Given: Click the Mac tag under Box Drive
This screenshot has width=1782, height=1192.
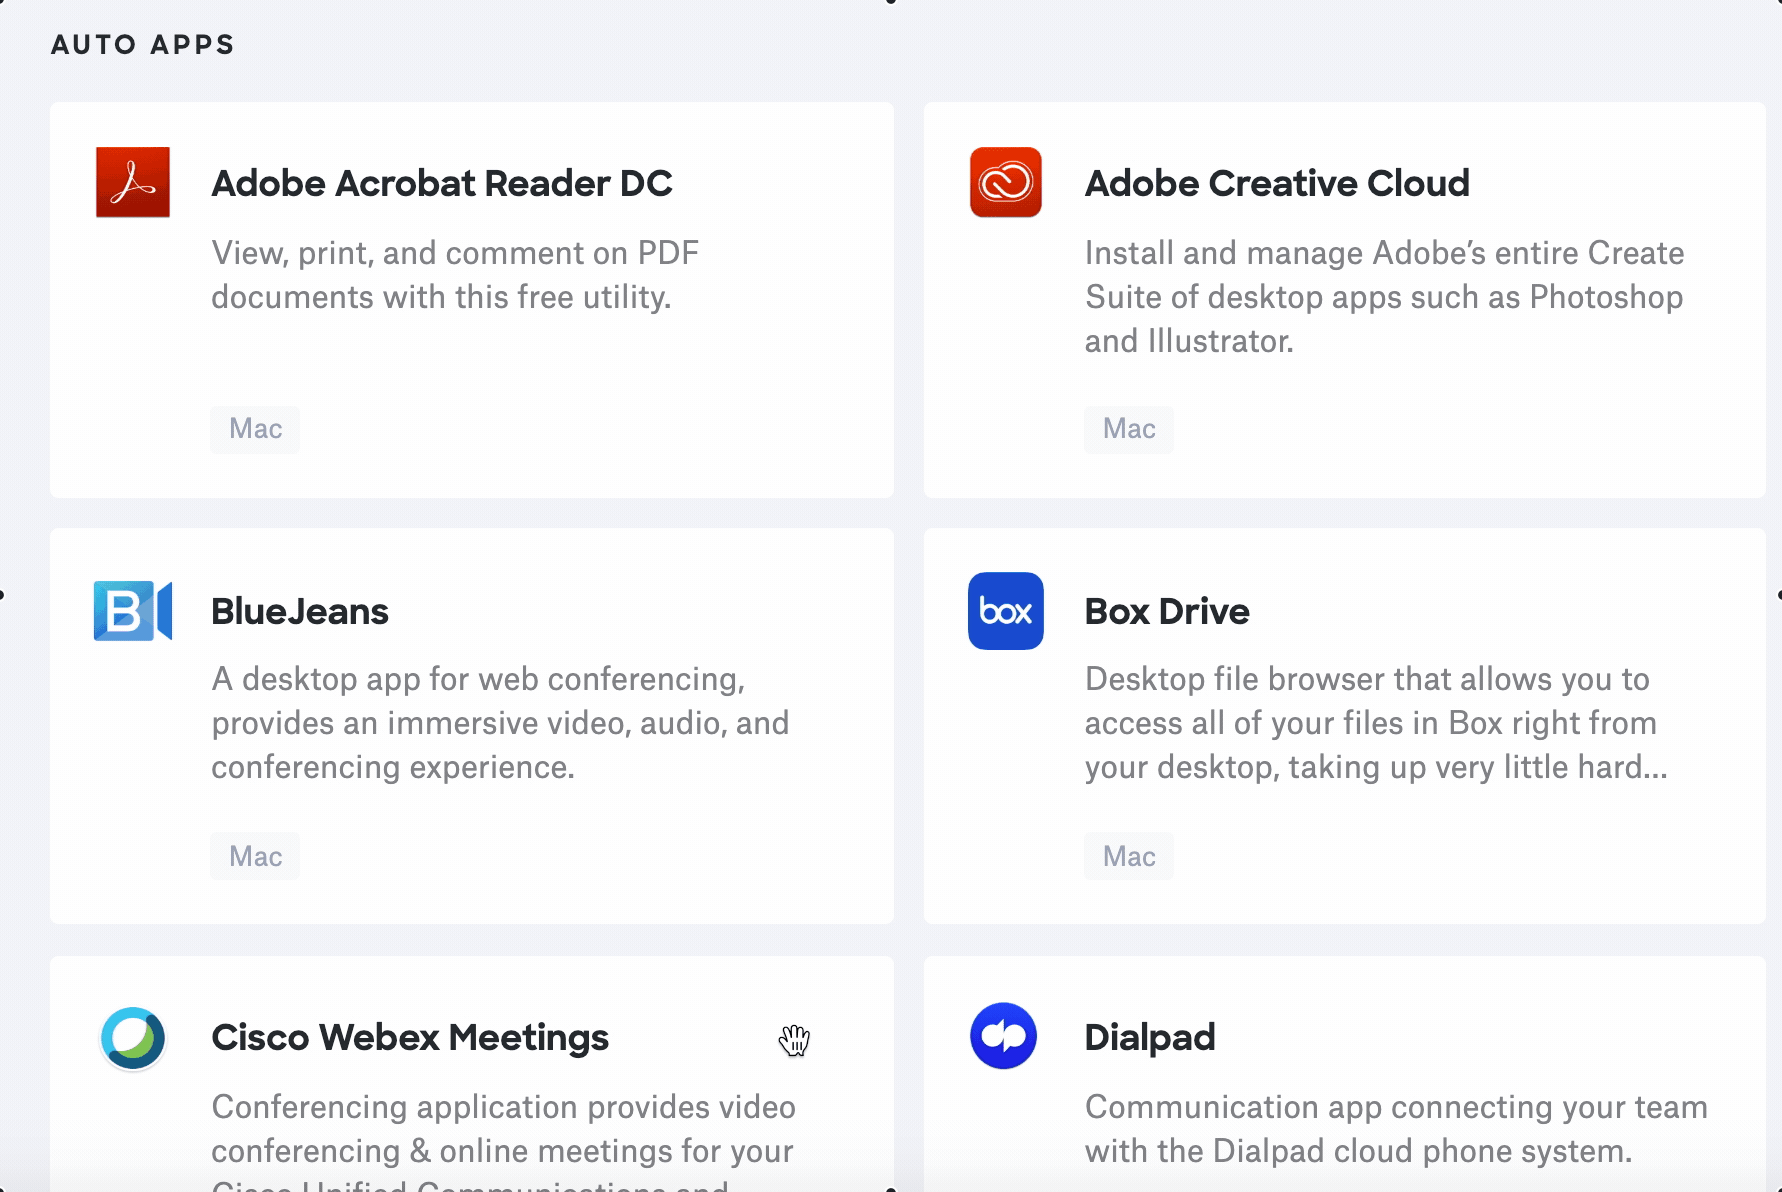Looking at the screenshot, I should 1128,856.
